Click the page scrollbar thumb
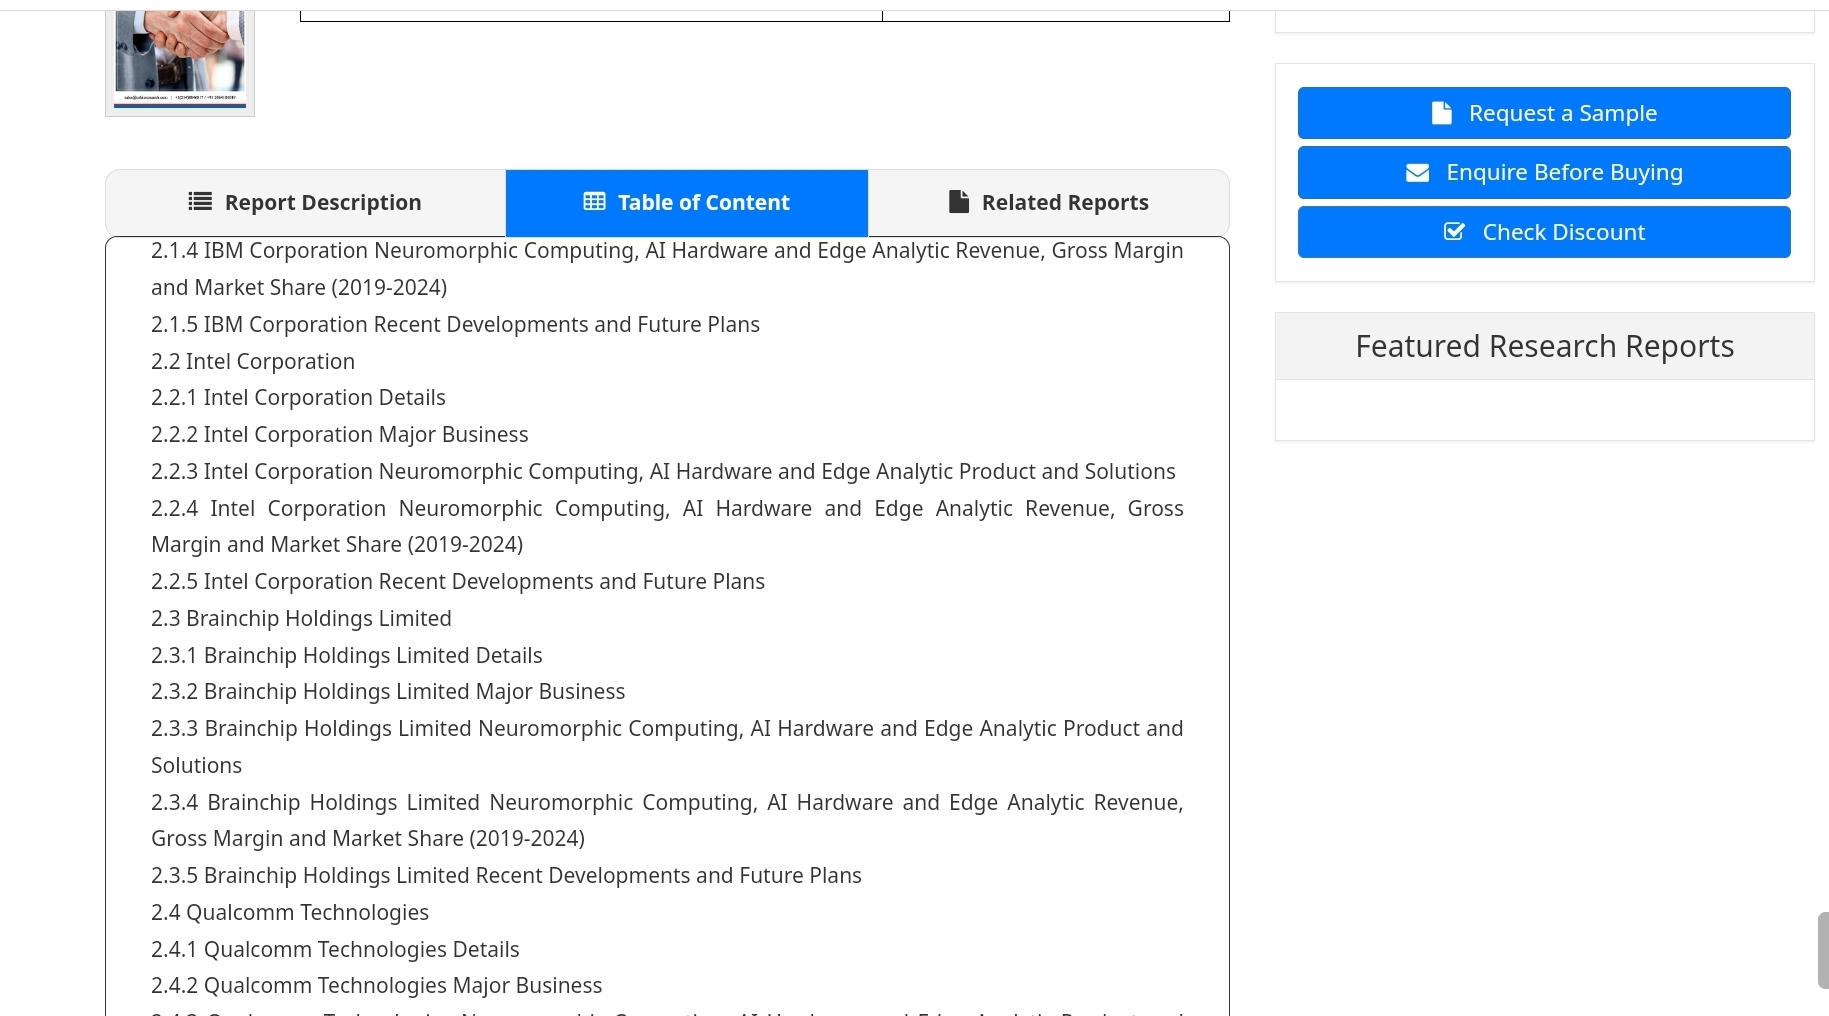This screenshot has height=1016, width=1829. coord(1823,950)
